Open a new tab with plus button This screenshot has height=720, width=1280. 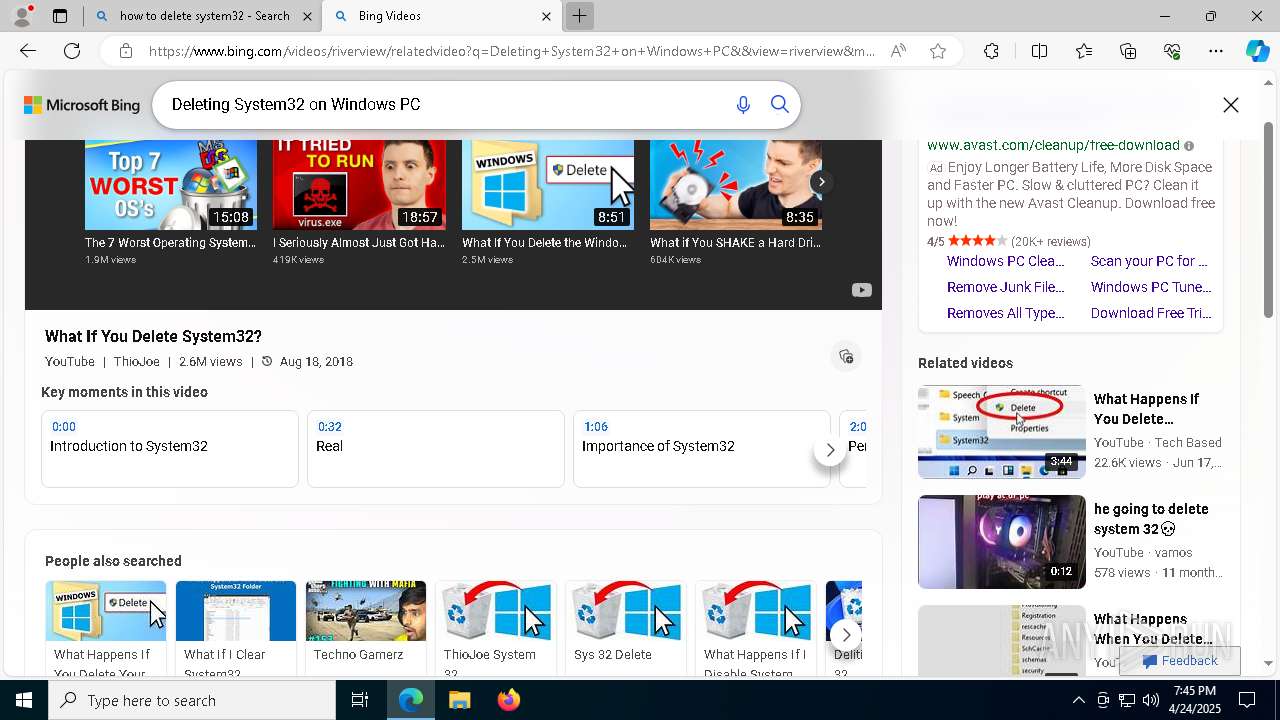click(x=579, y=16)
